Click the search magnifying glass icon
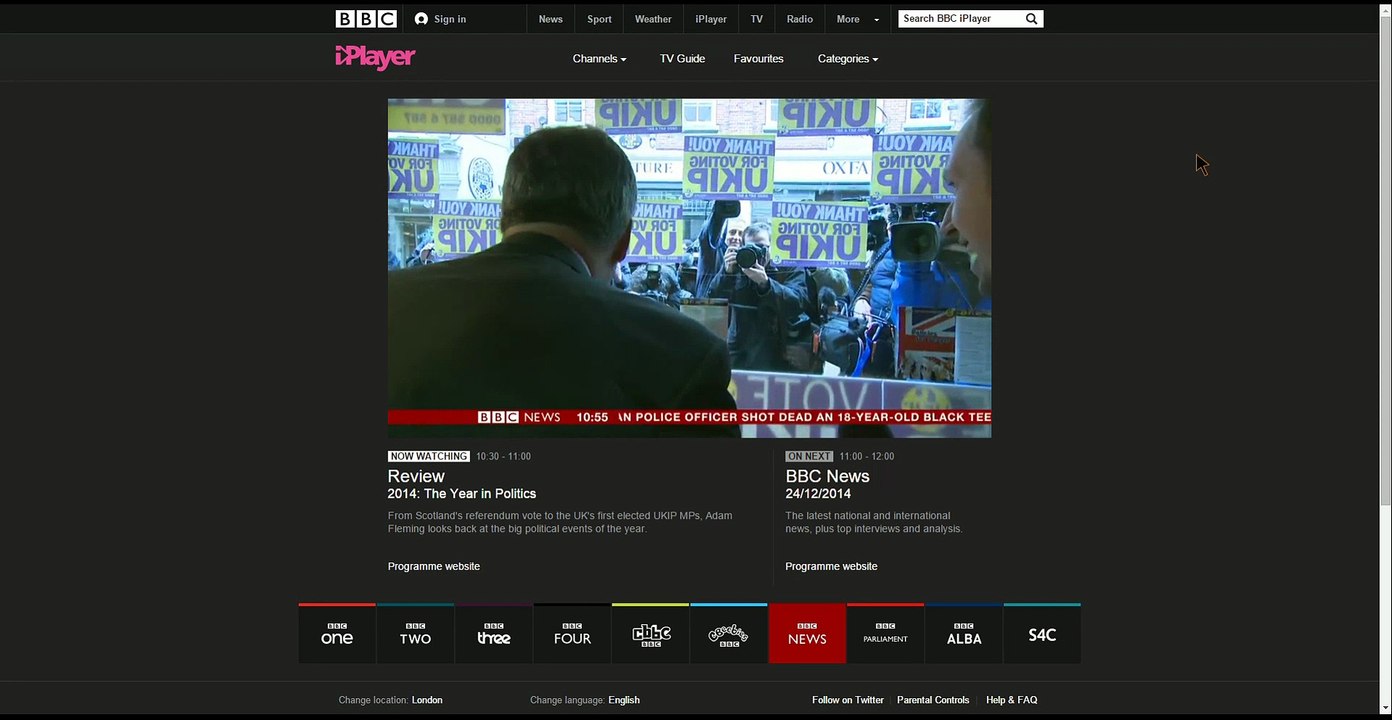 tap(1031, 19)
